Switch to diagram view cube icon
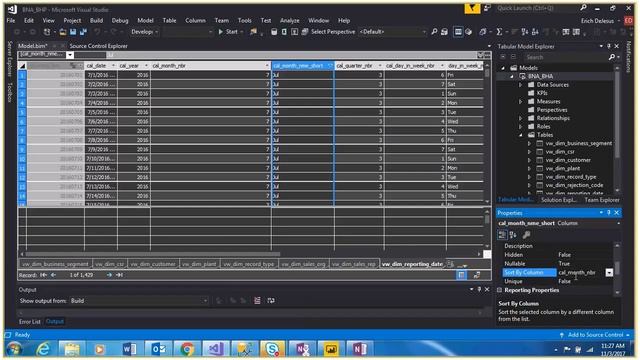 (x=469, y=32)
